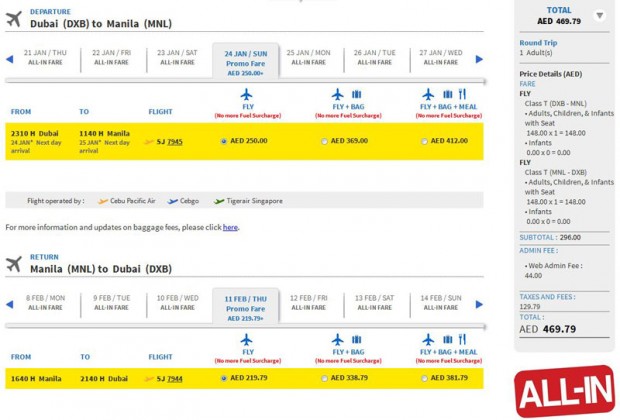Click departure time '2310 H Dubai'
Image resolution: width=620 pixels, height=420 pixels.
35,134
